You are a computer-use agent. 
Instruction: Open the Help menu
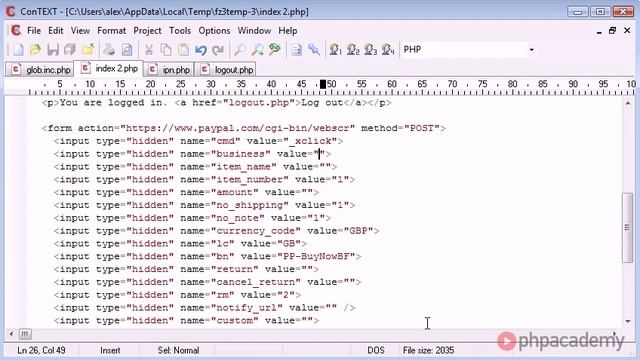coord(288,31)
